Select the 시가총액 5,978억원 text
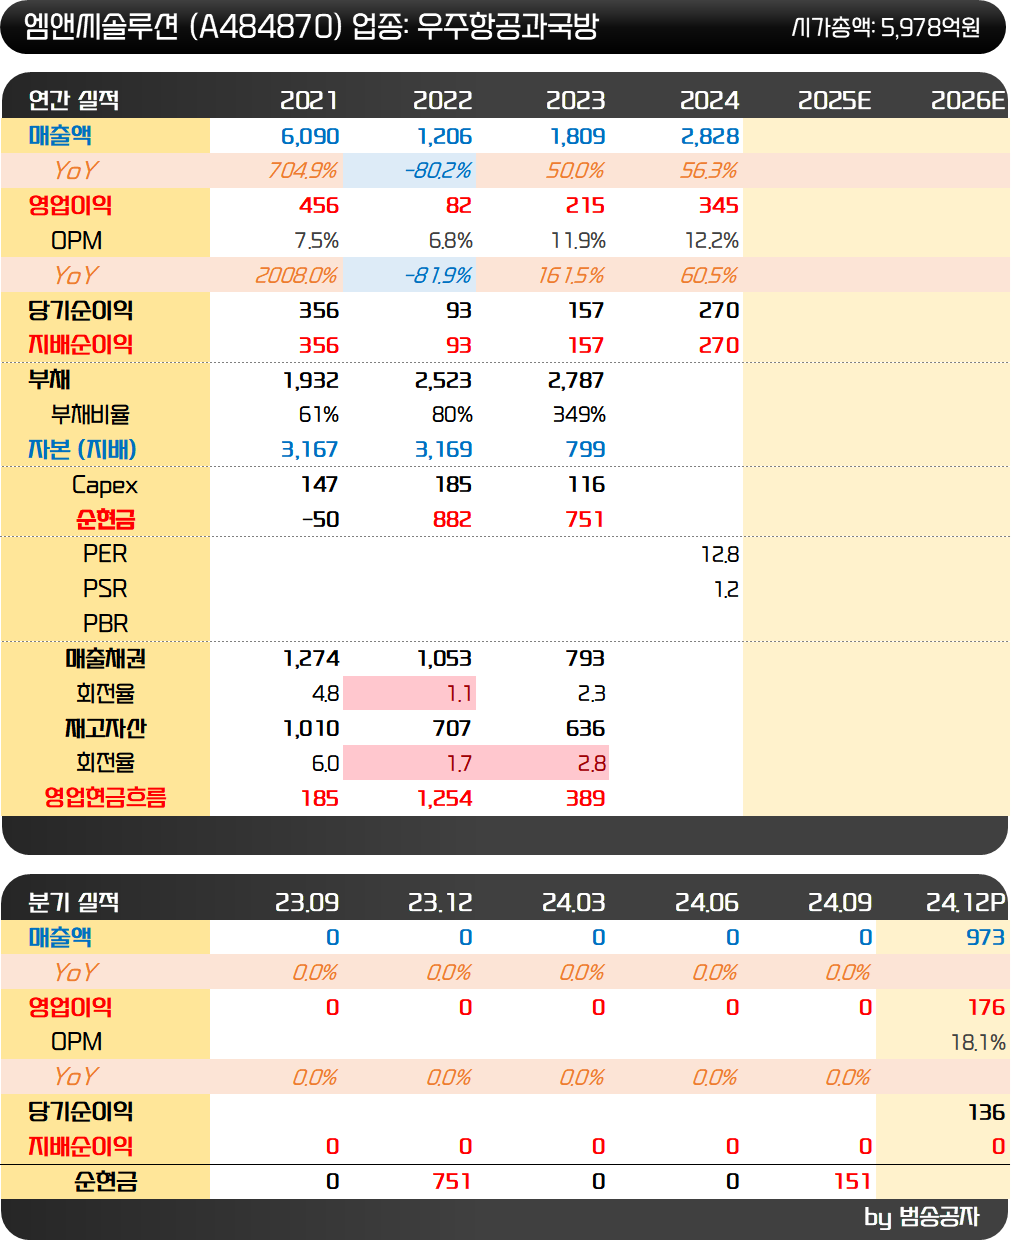The height and width of the screenshot is (1240, 1011). click(x=886, y=28)
